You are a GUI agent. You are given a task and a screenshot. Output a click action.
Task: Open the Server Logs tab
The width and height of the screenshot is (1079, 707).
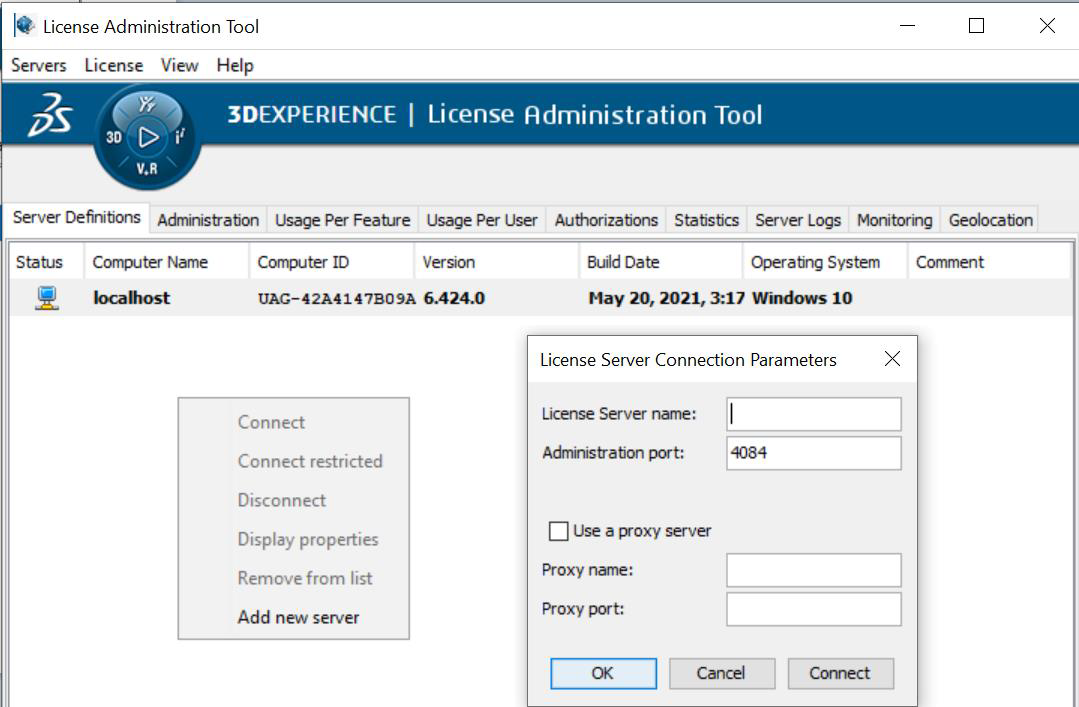click(x=798, y=220)
